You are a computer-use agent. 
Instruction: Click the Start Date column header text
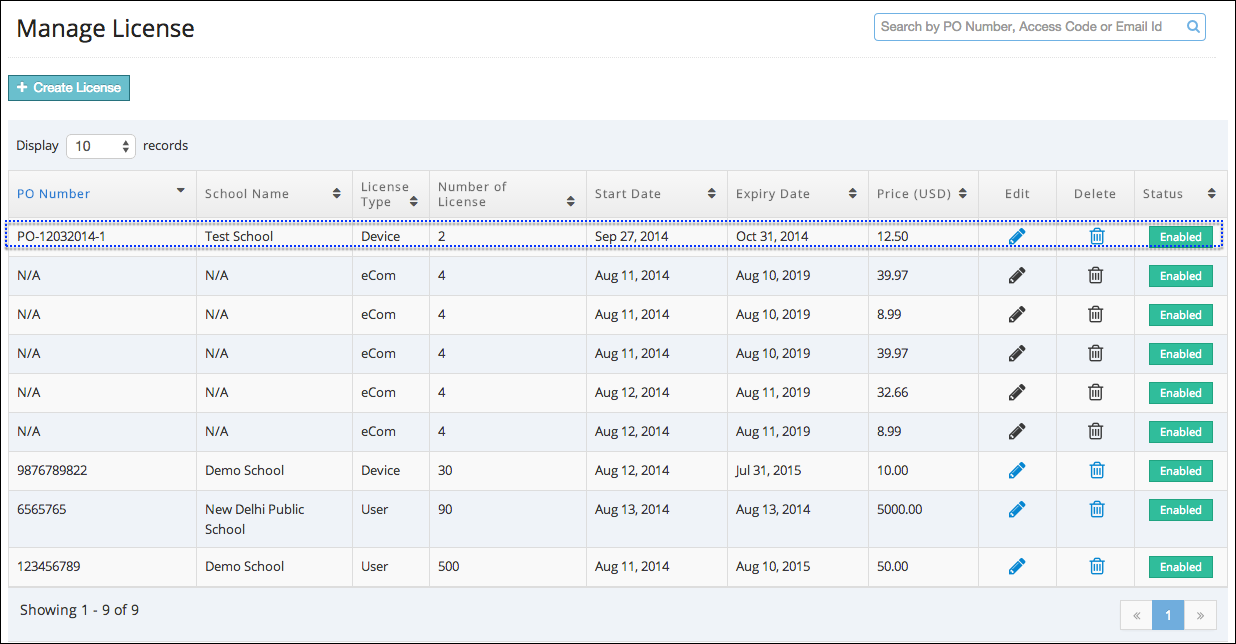[628, 194]
